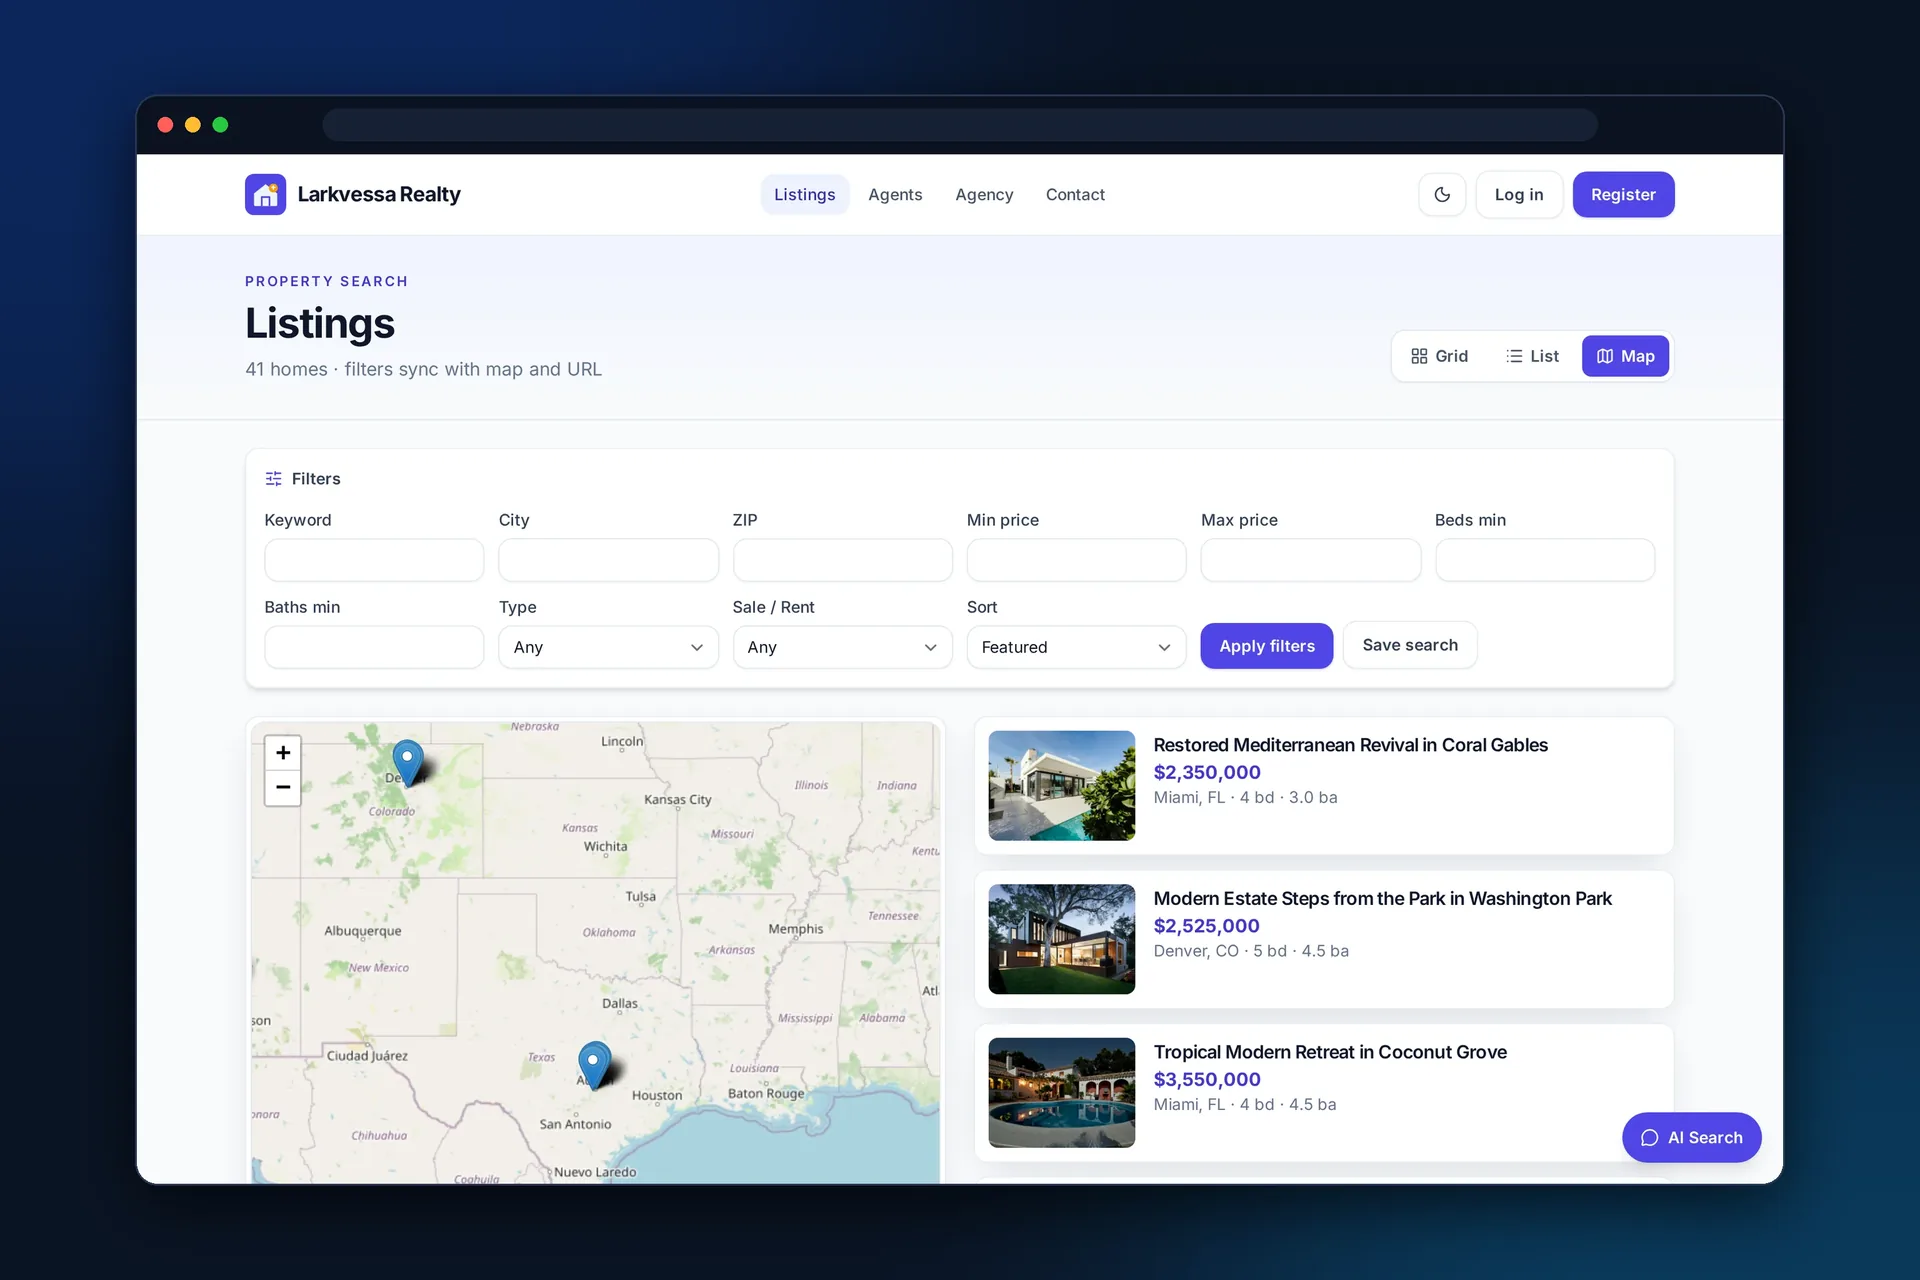Focus the Baths min input field

coord(374,647)
